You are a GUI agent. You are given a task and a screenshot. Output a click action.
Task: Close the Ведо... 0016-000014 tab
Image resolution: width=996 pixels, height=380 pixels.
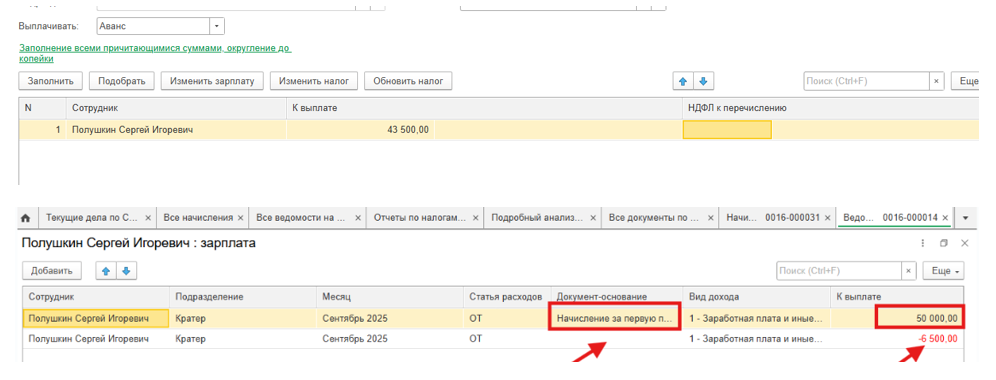click(945, 217)
